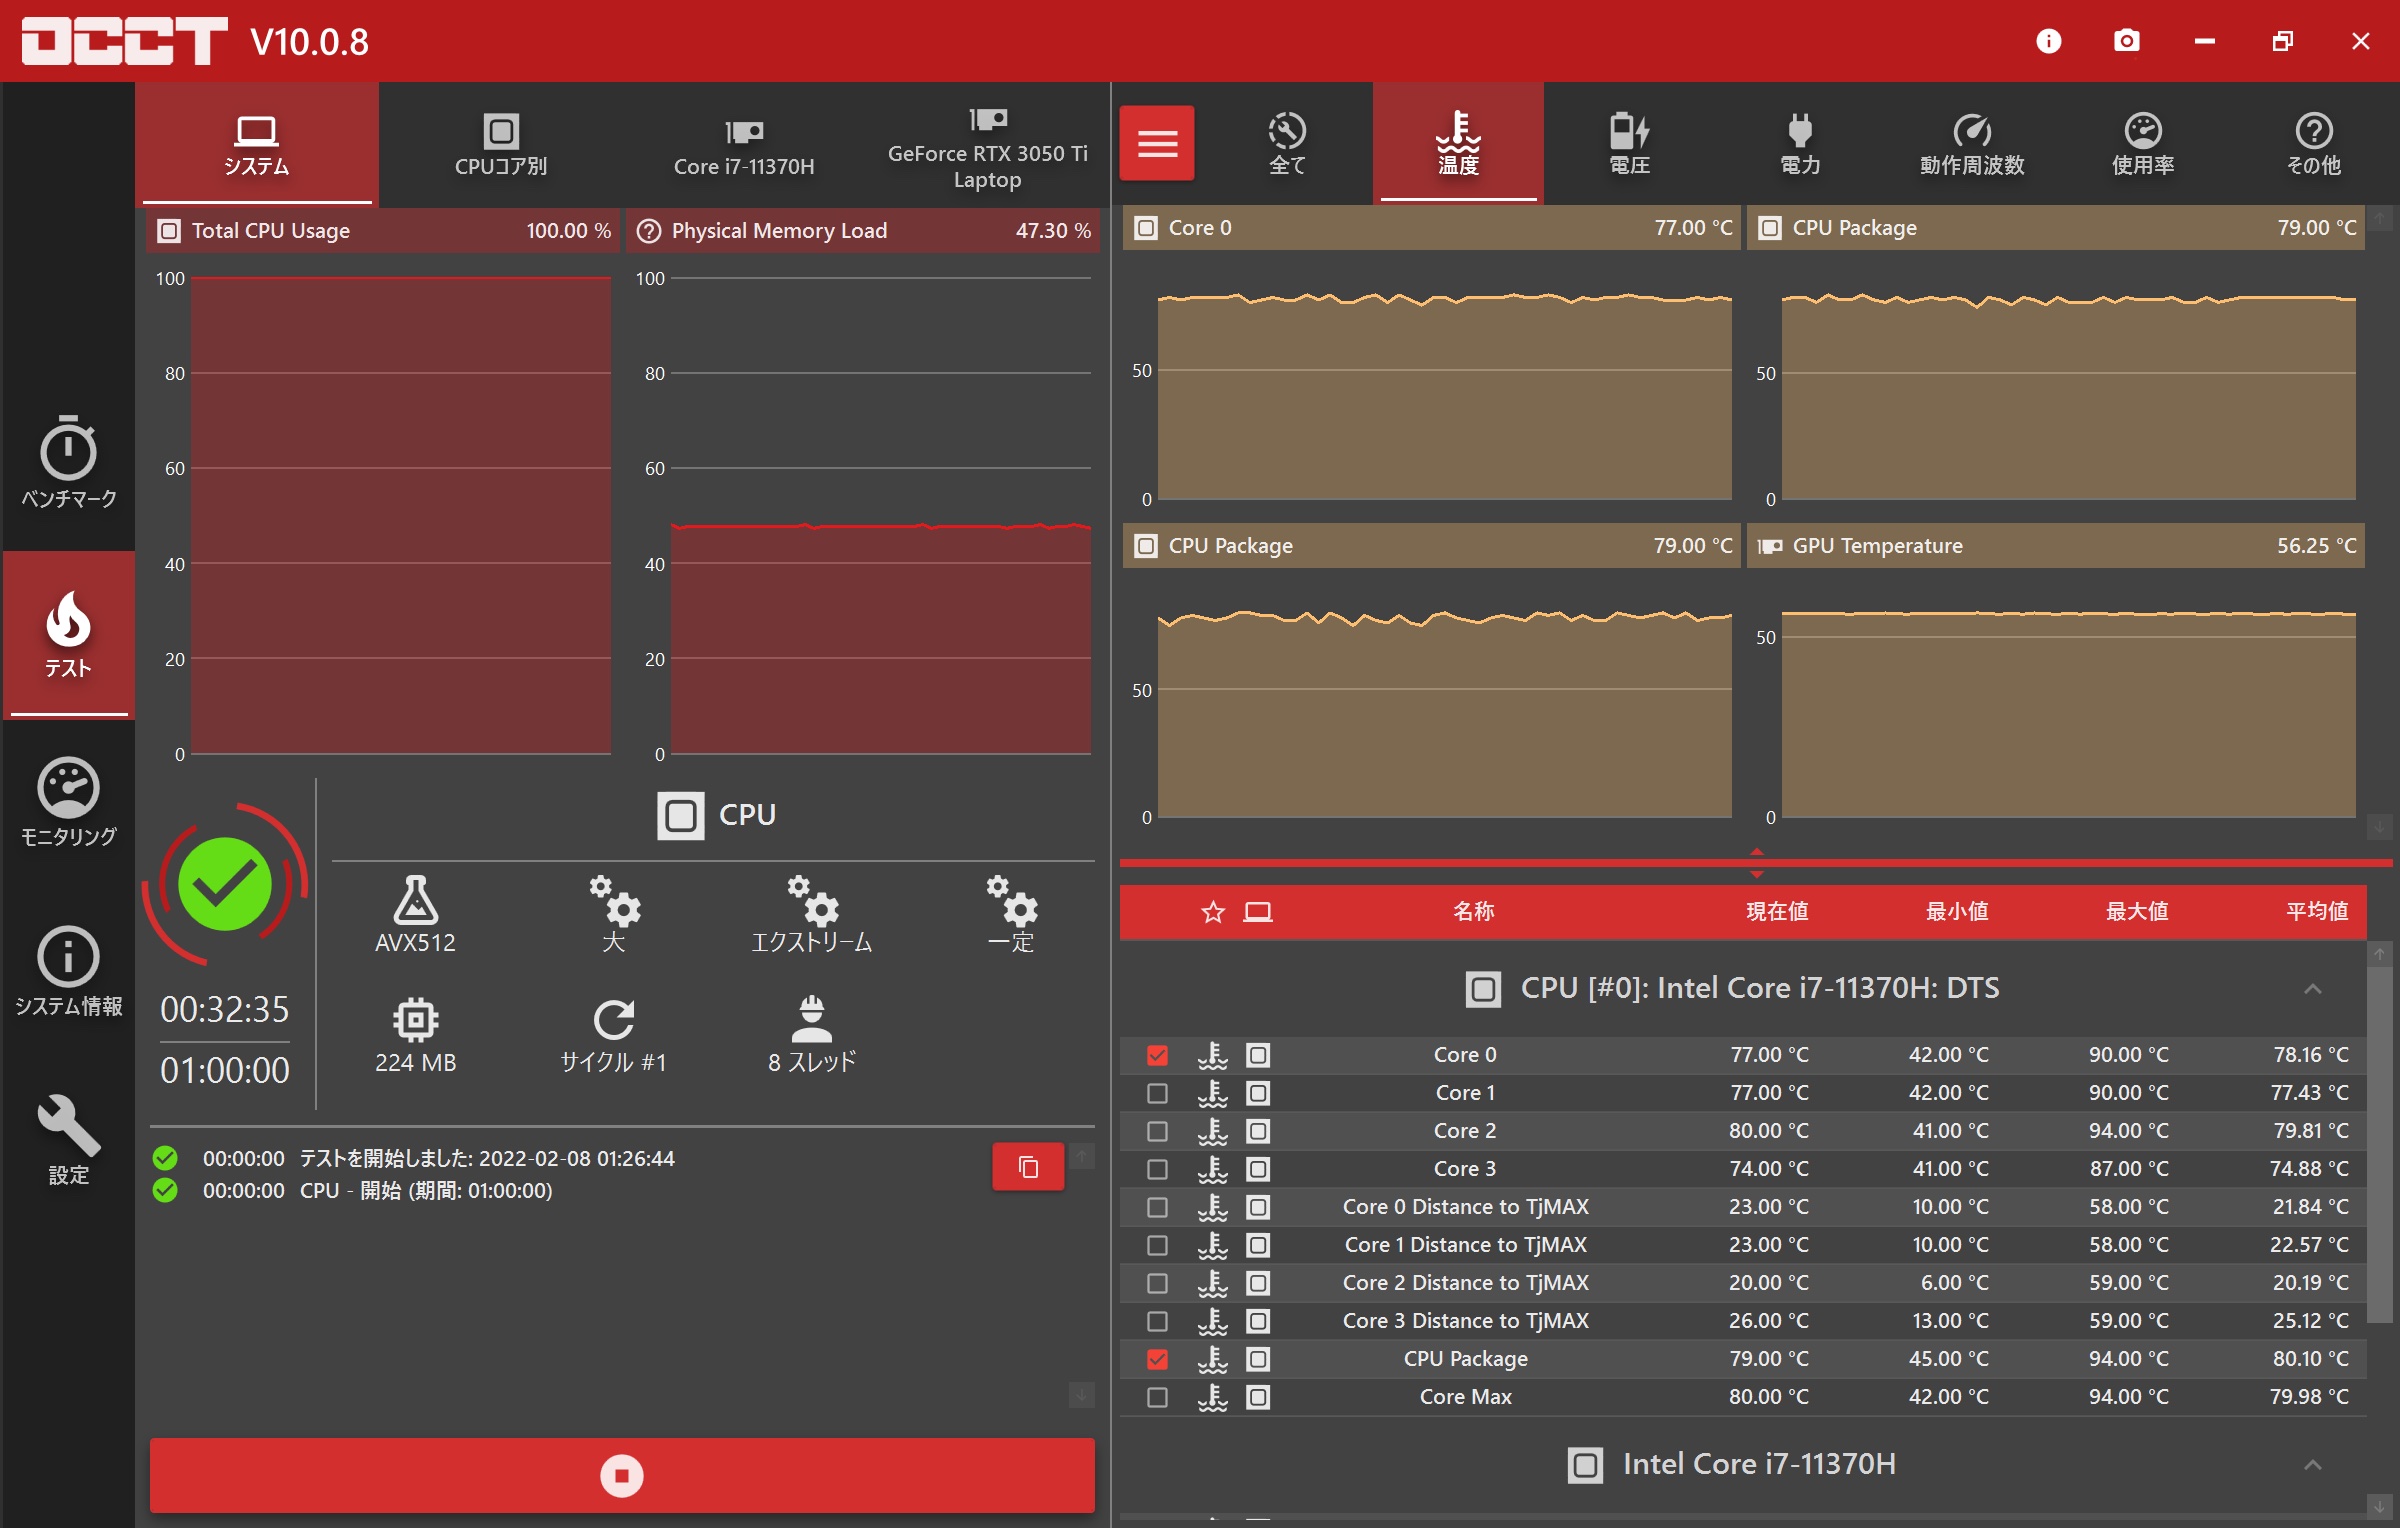
Task: Sort by 平均値 column header
Action: (2317, 912)
